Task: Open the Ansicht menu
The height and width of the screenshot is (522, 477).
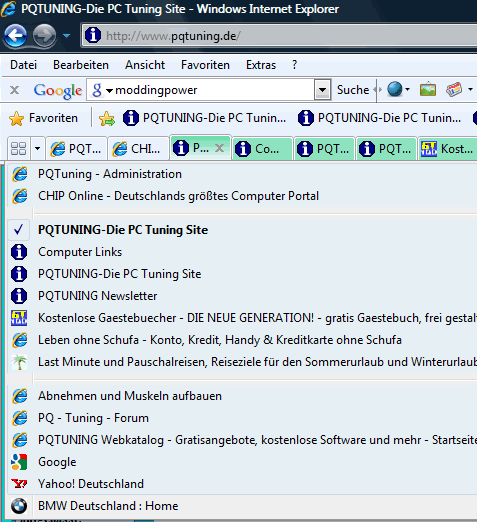Action: click(145, 65)
